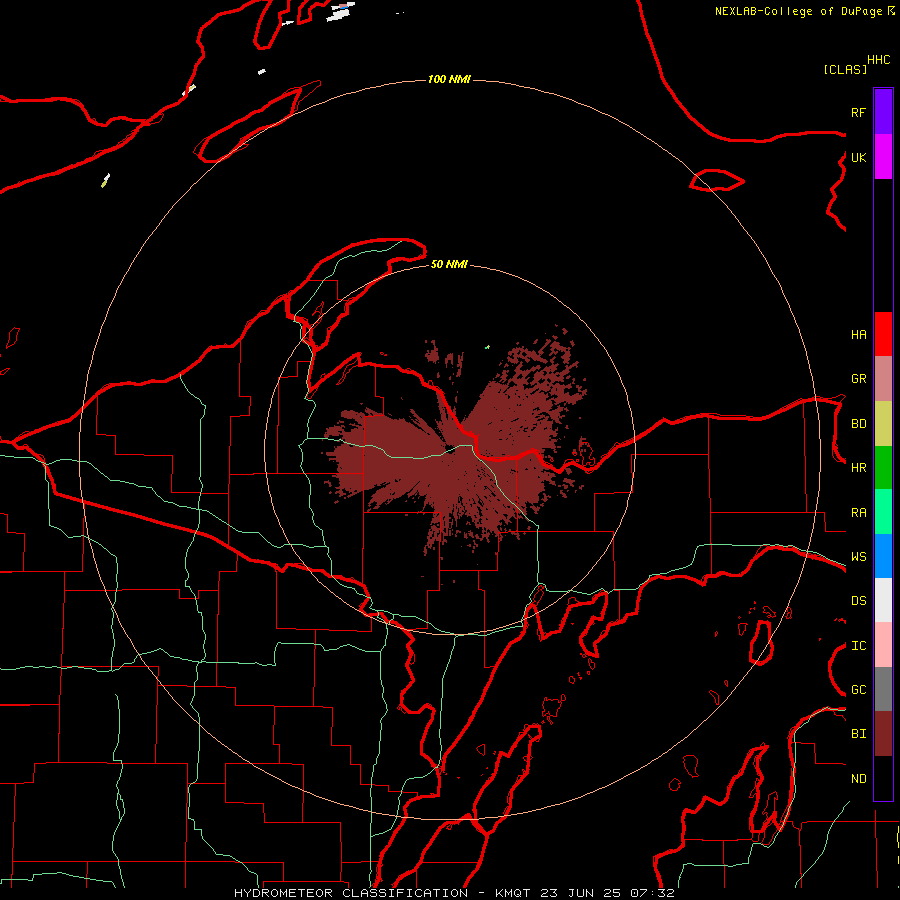The width and height of the screenshot is (900, 900).
Task: Click the DS white legend swatch
Action: (883, 600)
